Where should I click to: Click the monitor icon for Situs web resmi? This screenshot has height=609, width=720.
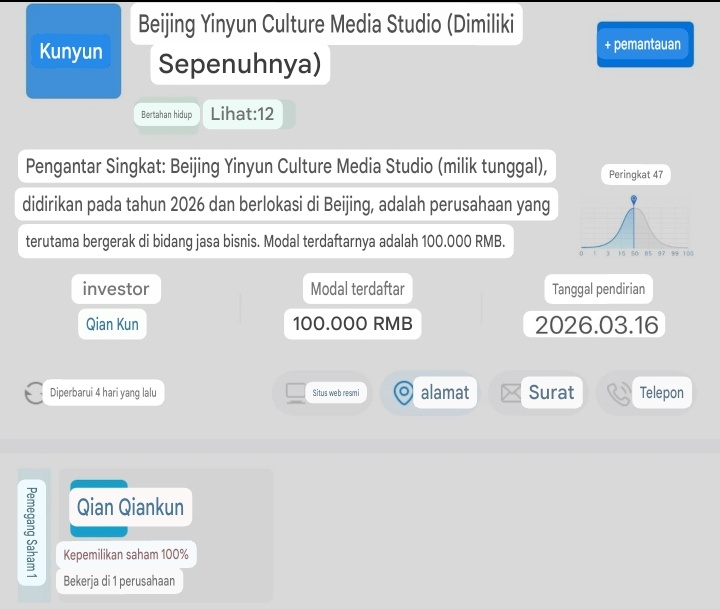point(295,394)
